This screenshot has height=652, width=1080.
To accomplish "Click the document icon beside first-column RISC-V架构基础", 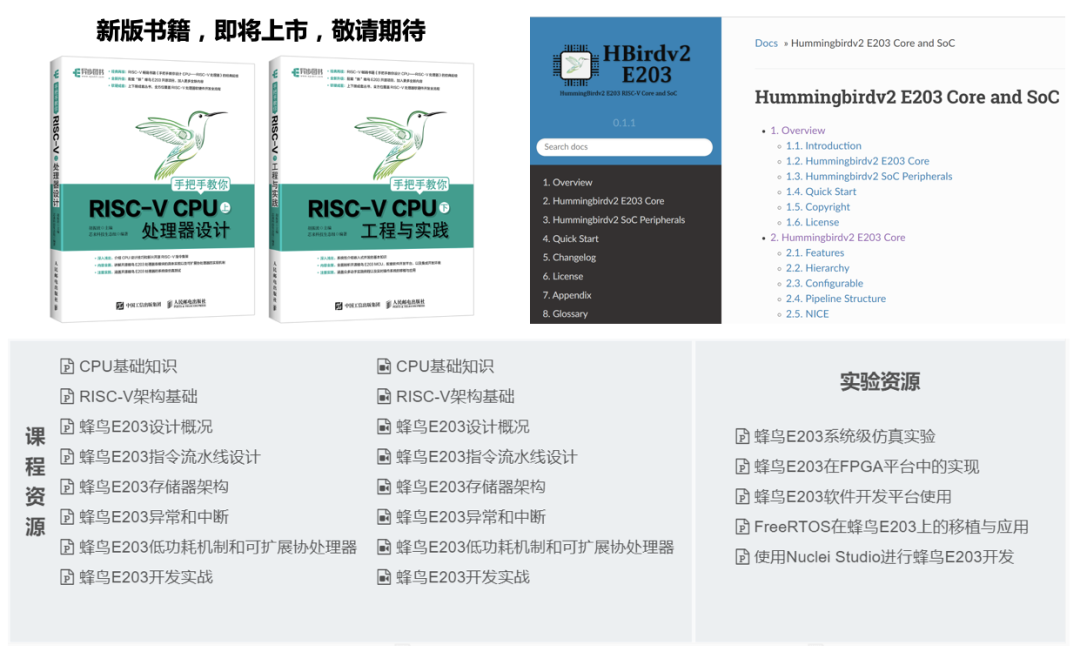I will [x=67, y=397].
